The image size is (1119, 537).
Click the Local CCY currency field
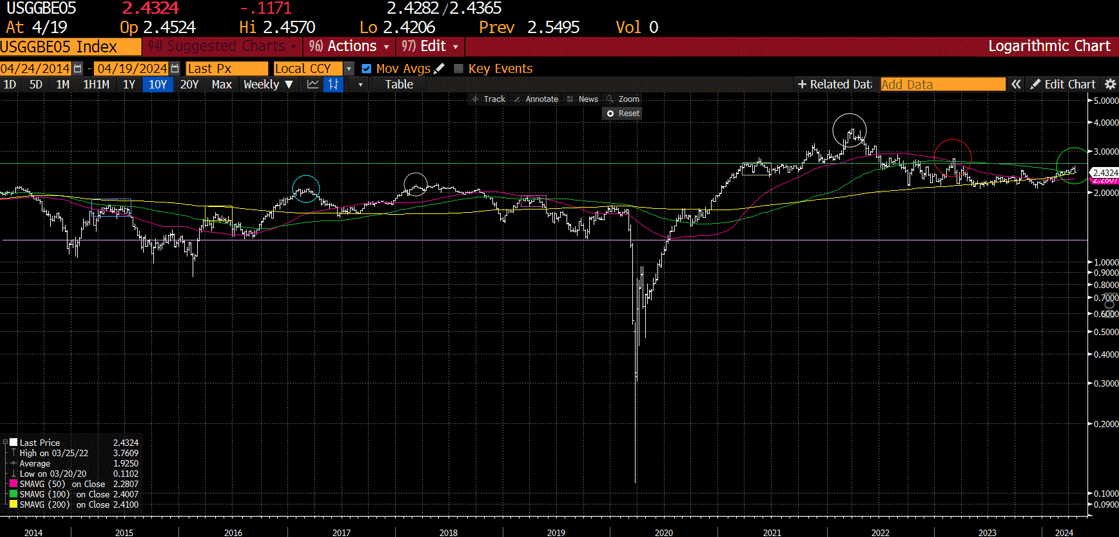[x=309, y=69]
